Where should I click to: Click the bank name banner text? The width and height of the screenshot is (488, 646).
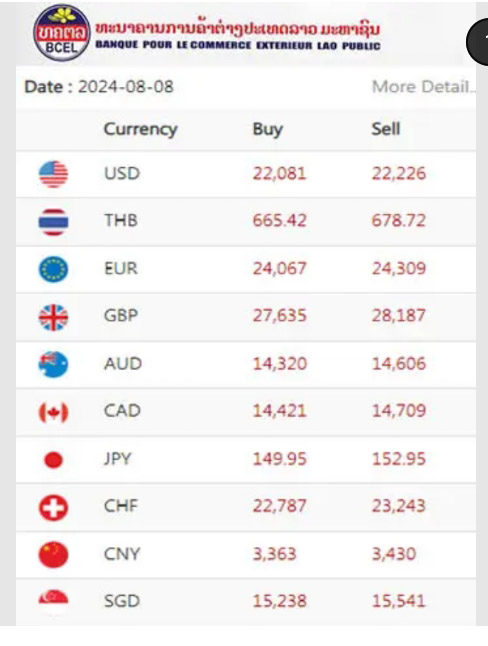click(x=238, y=35)
